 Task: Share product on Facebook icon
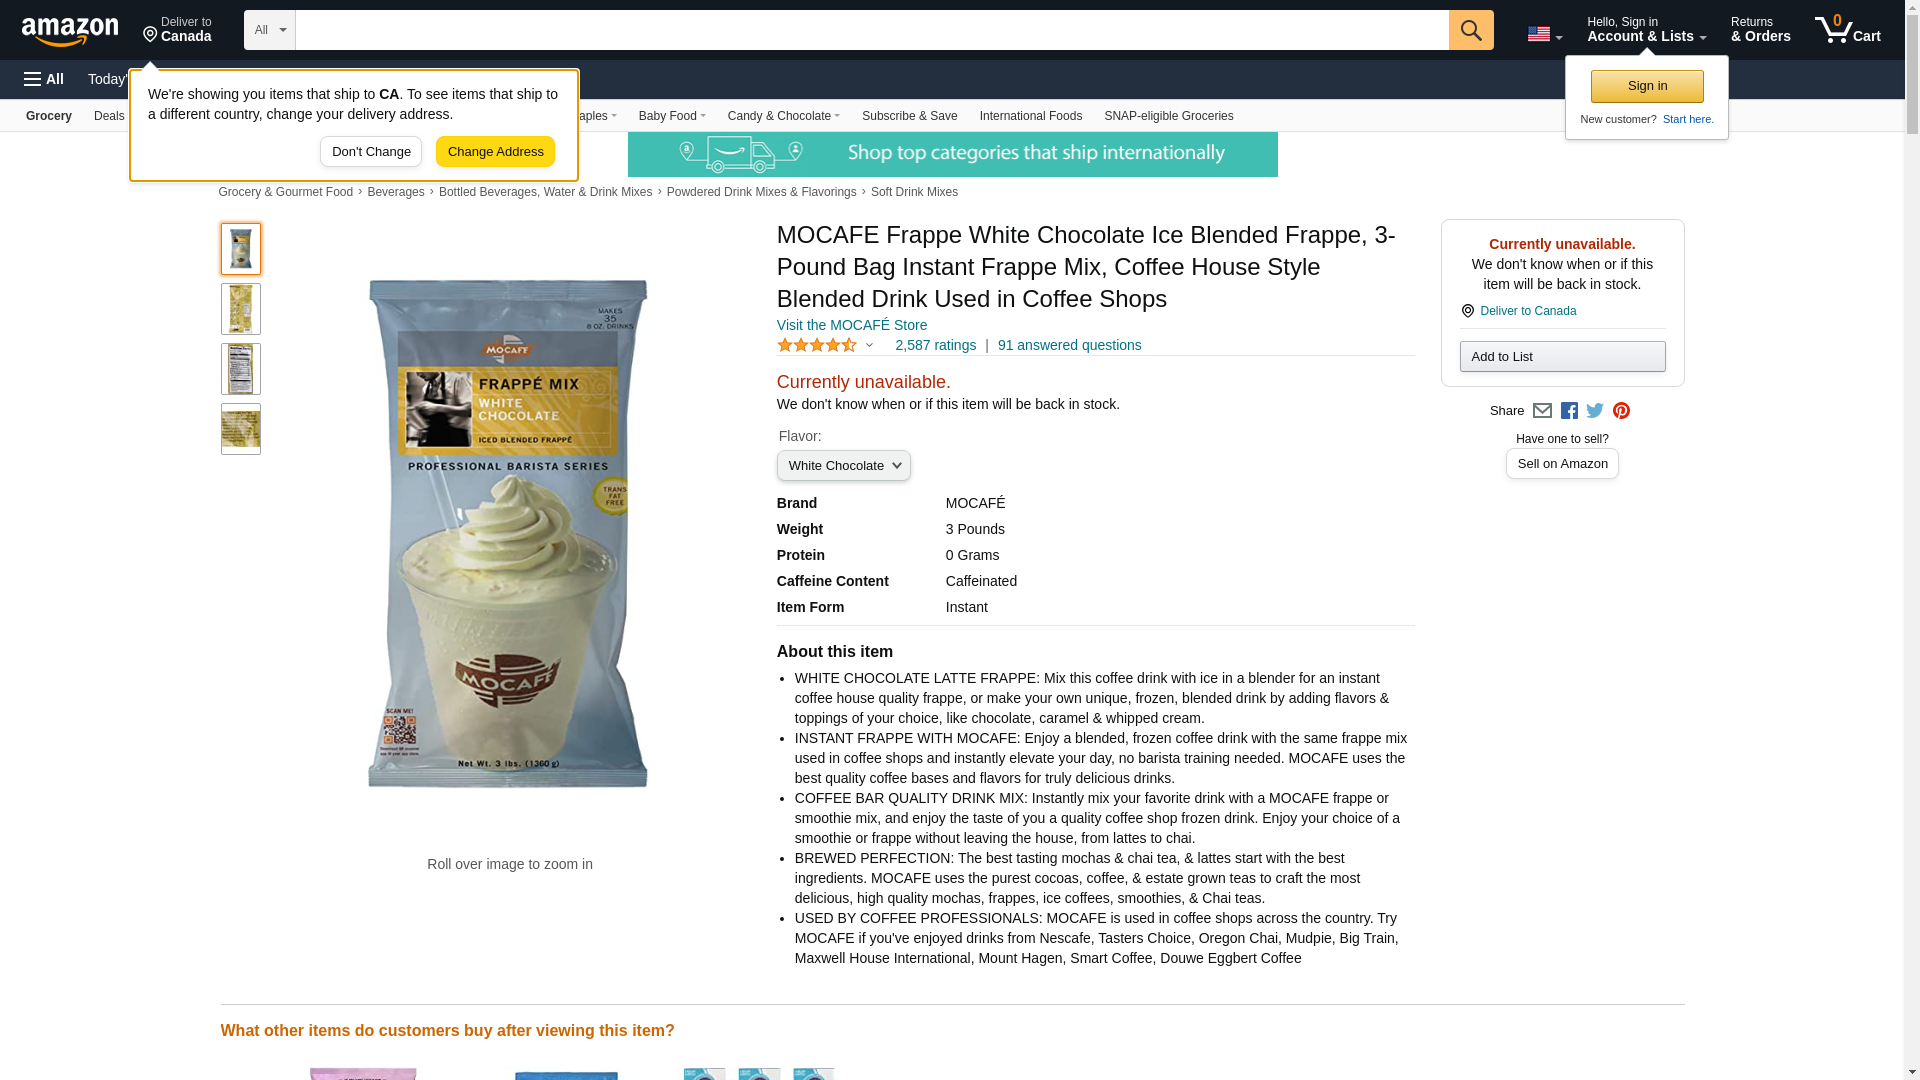click(x=1569, y=411)
